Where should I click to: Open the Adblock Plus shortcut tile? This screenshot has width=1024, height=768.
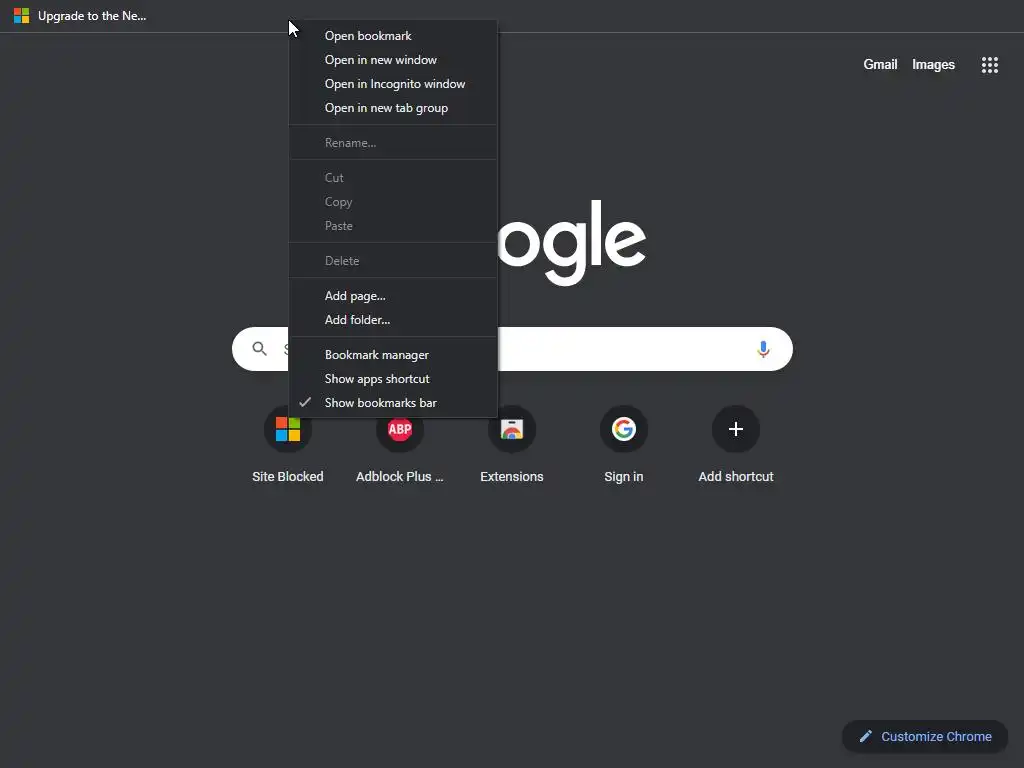click(x=400, y=430)
